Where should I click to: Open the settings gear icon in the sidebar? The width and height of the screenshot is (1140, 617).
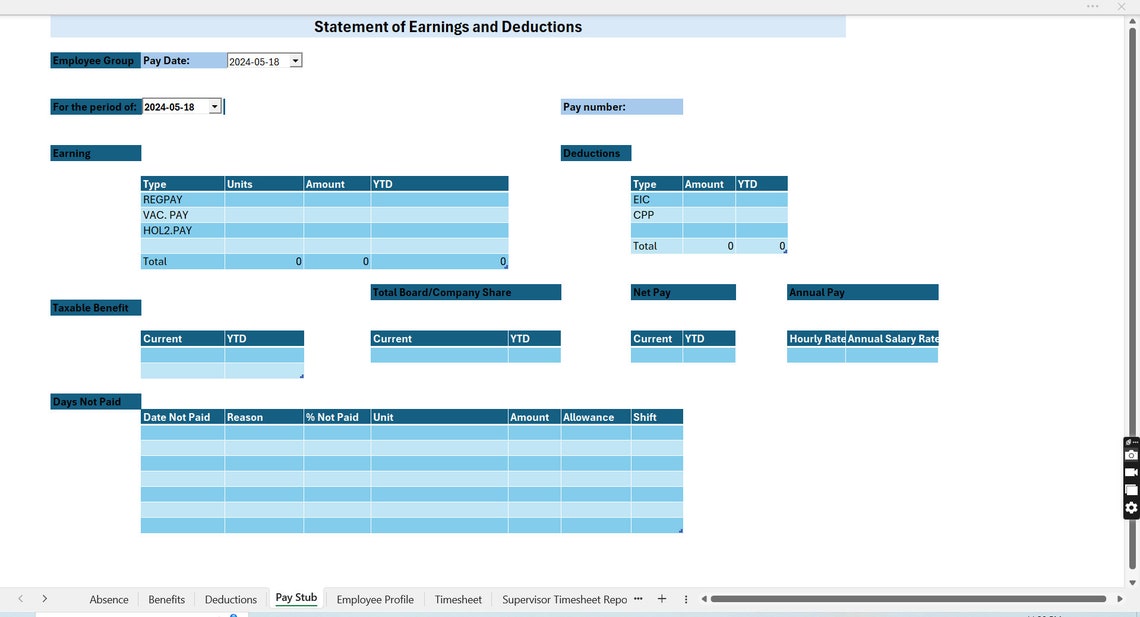click(x=1131, y=507)
